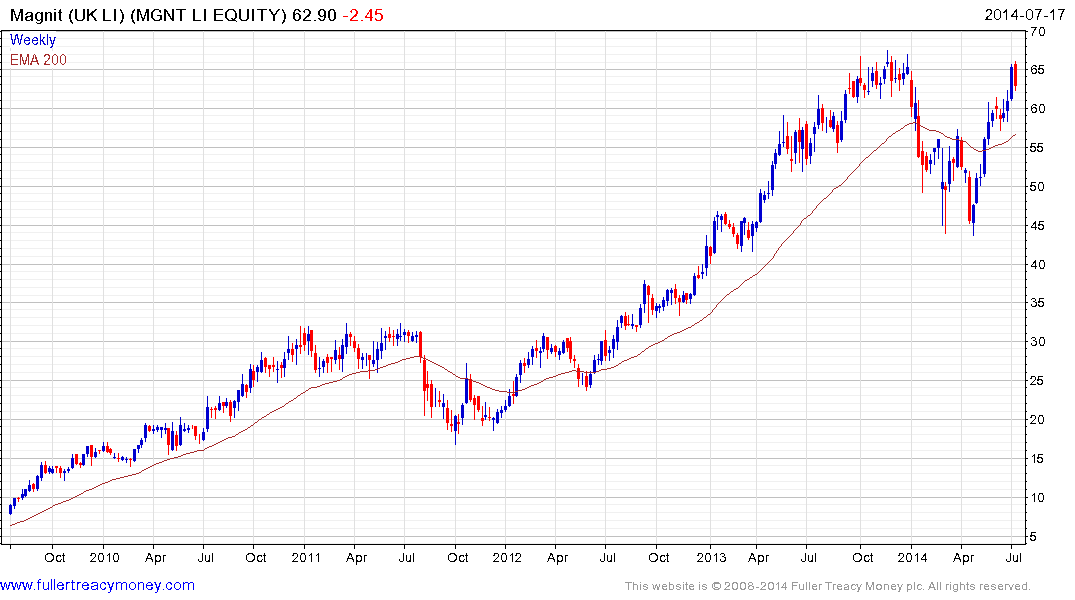This screenshot has width=1075, height=600.
Task: Click the 'Jul' label at the axis's right end
Action: [x=1013, y=557]
